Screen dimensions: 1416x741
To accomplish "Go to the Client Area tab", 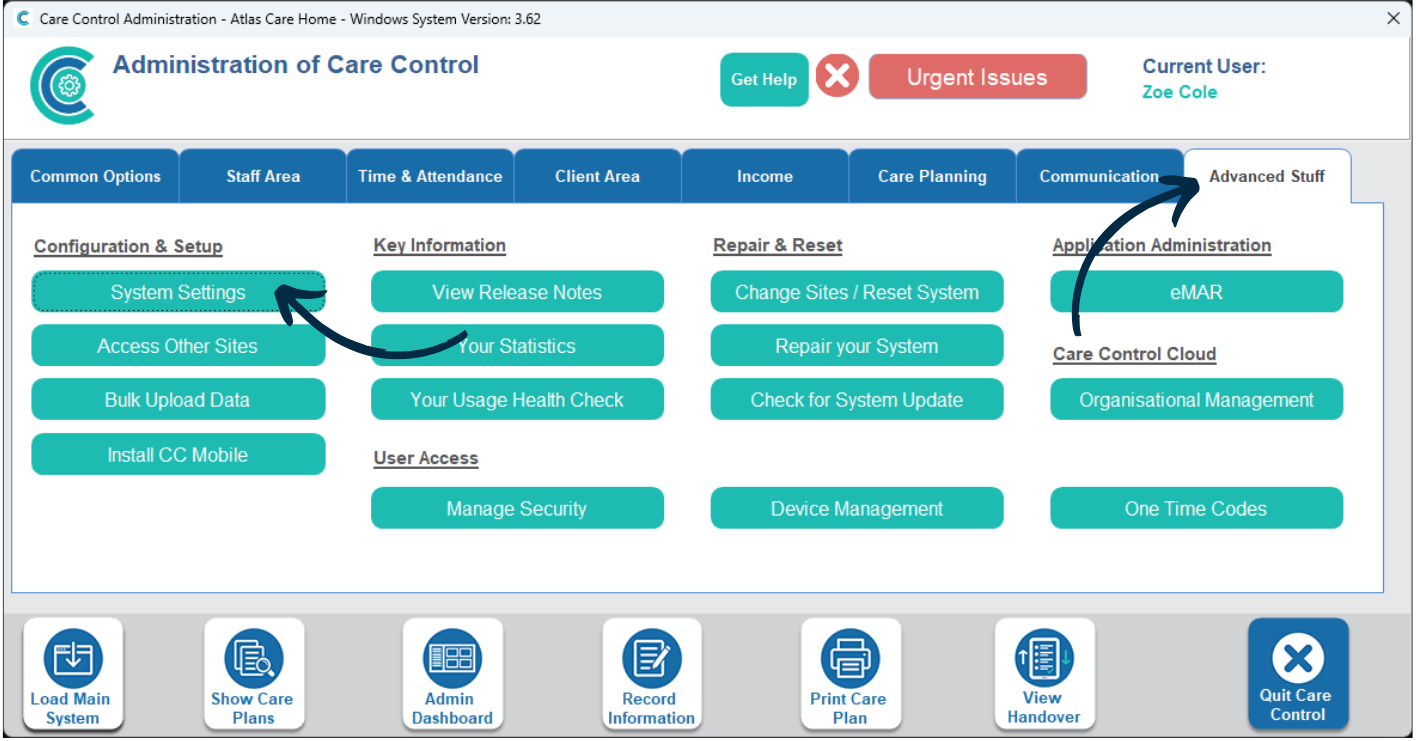I will [x=597, y=176].
